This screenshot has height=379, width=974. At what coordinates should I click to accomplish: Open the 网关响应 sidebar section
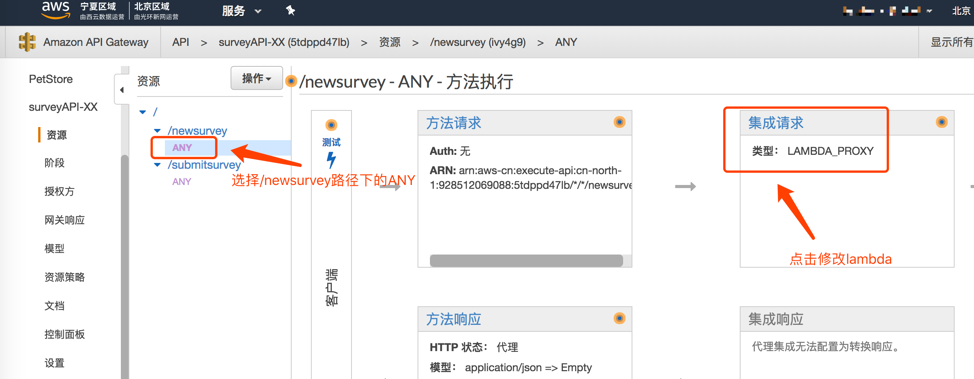tap(65, 220)
